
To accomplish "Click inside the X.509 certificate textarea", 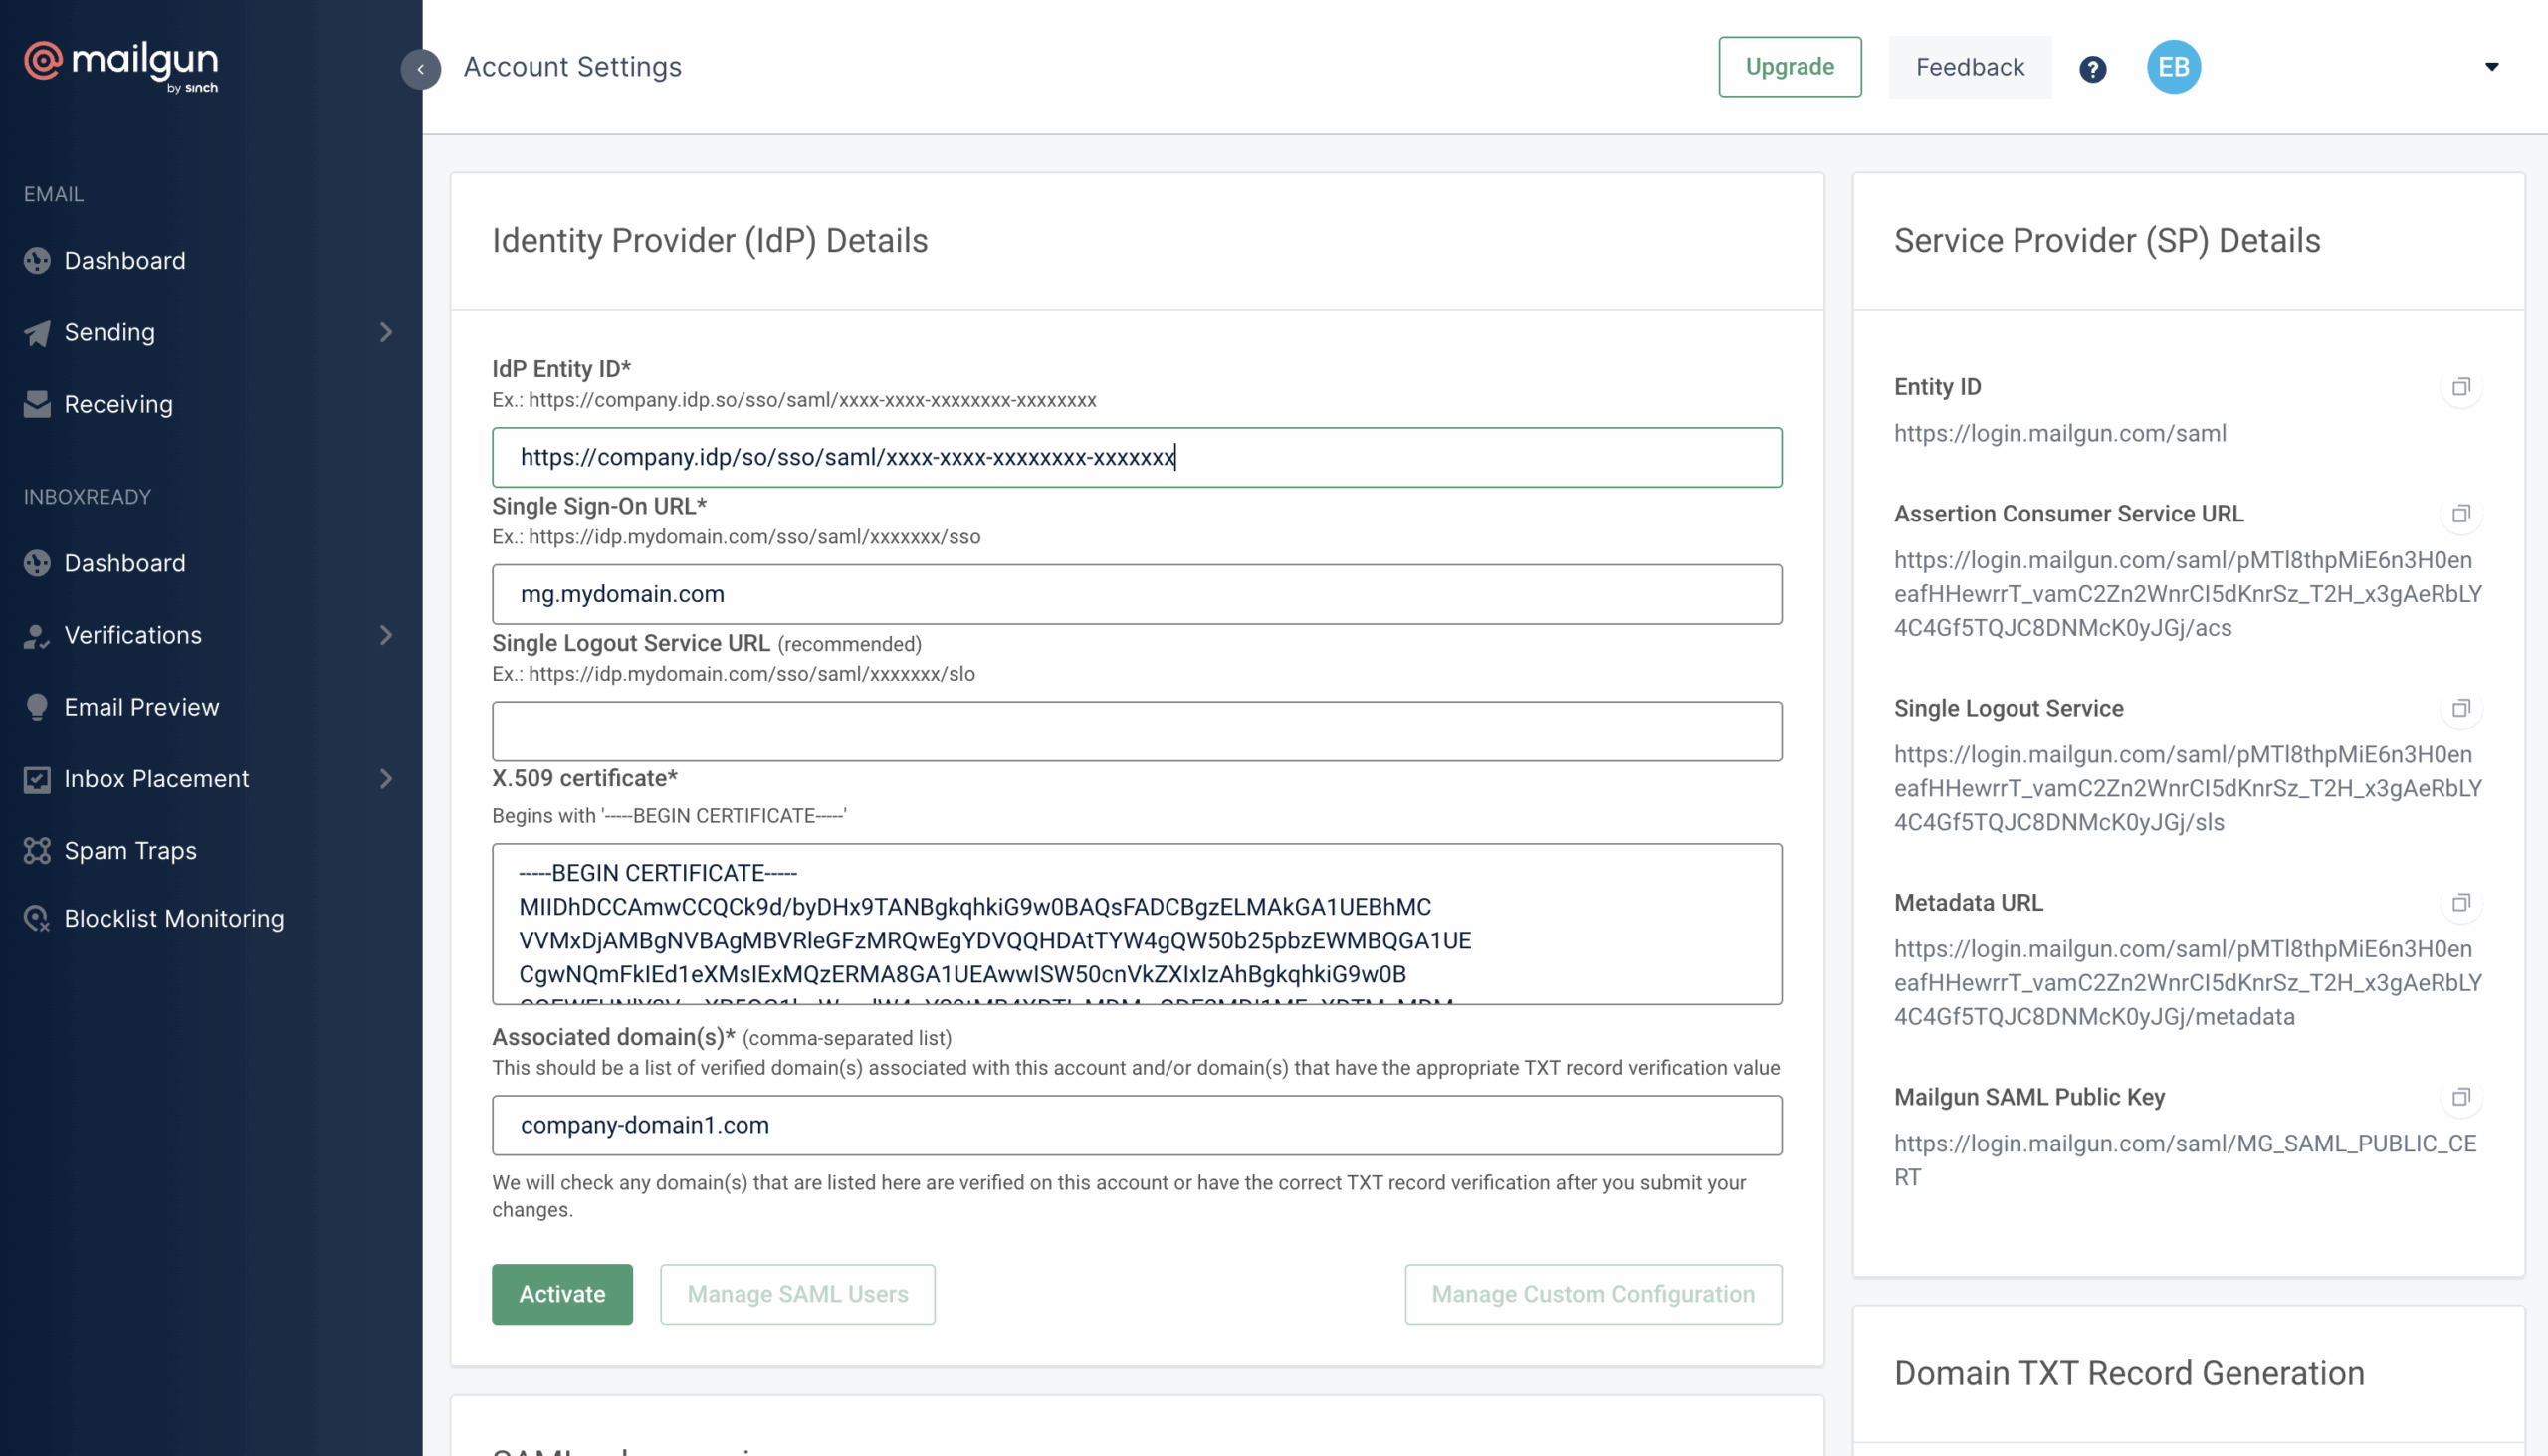I will tap(1136, 924).
